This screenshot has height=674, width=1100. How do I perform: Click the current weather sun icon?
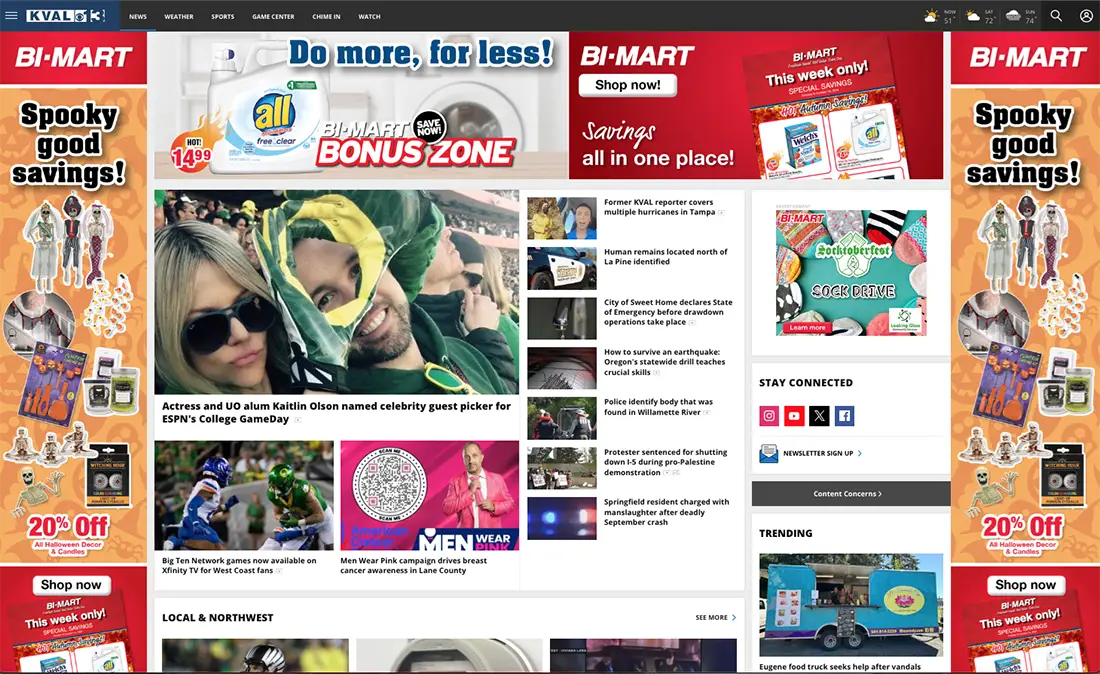[931, 15]
